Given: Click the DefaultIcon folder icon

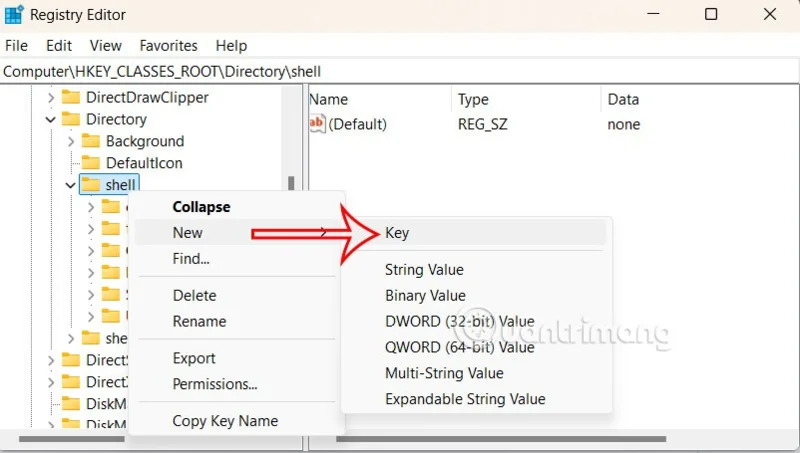Looking at the screenshot, I should pos(90,163).
